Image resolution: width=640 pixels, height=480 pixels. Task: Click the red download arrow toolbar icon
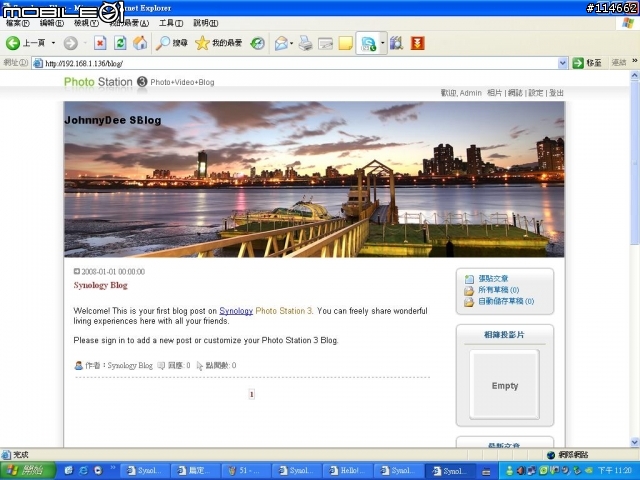click(418, 43)
